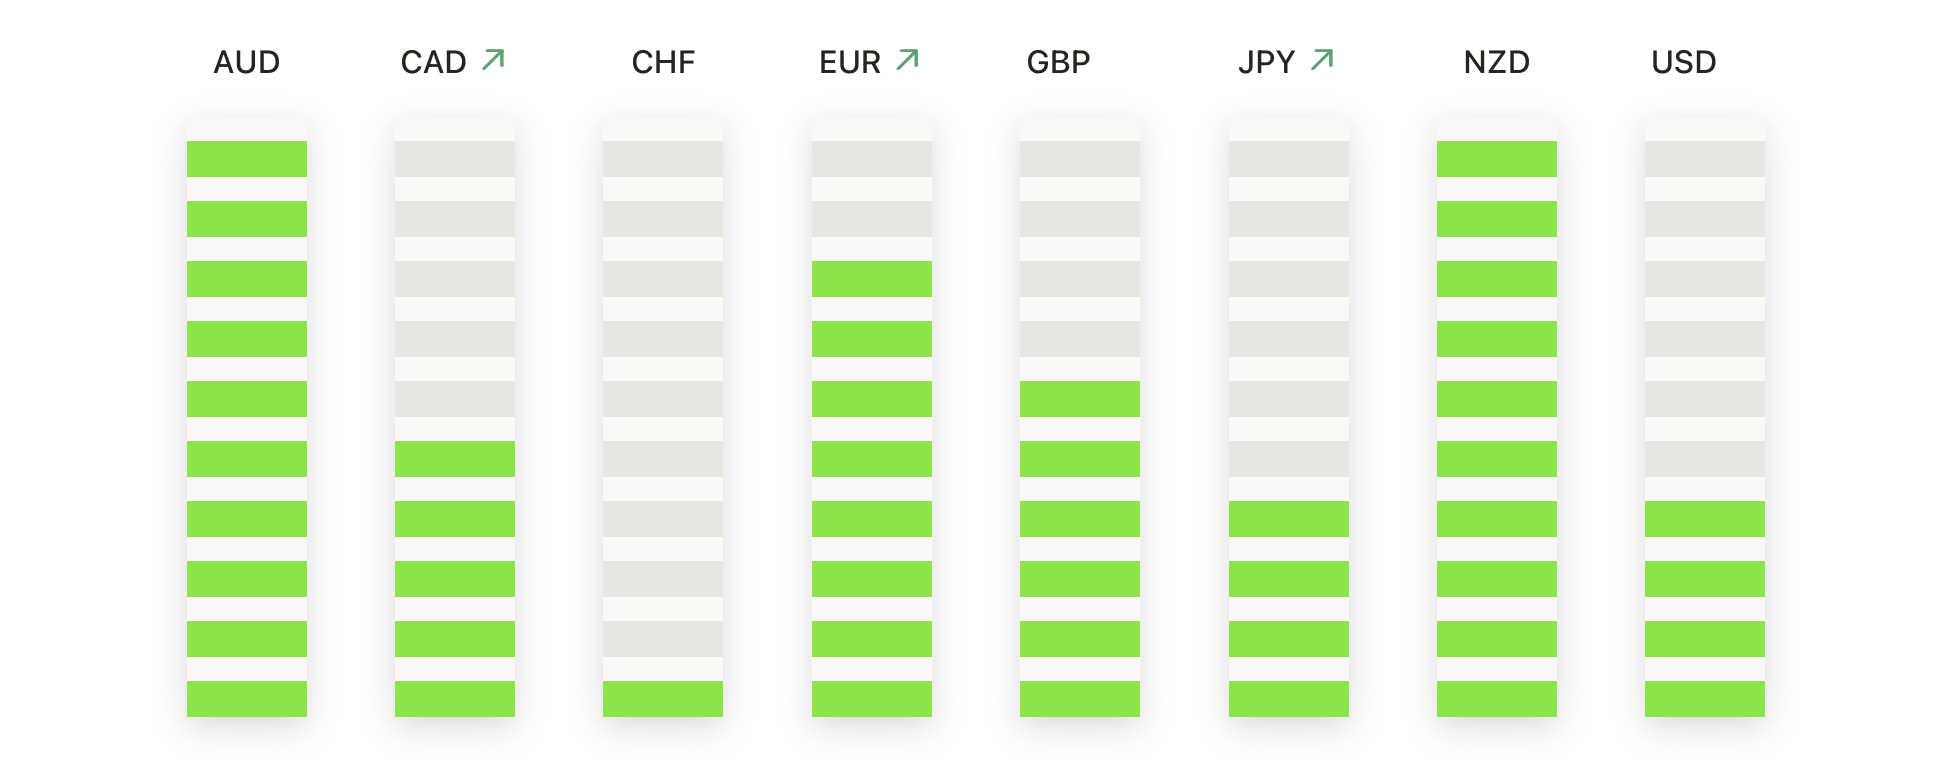Open the GBP currency heading
This screenshot has height=780, width=1952.
coord(1058,62)
